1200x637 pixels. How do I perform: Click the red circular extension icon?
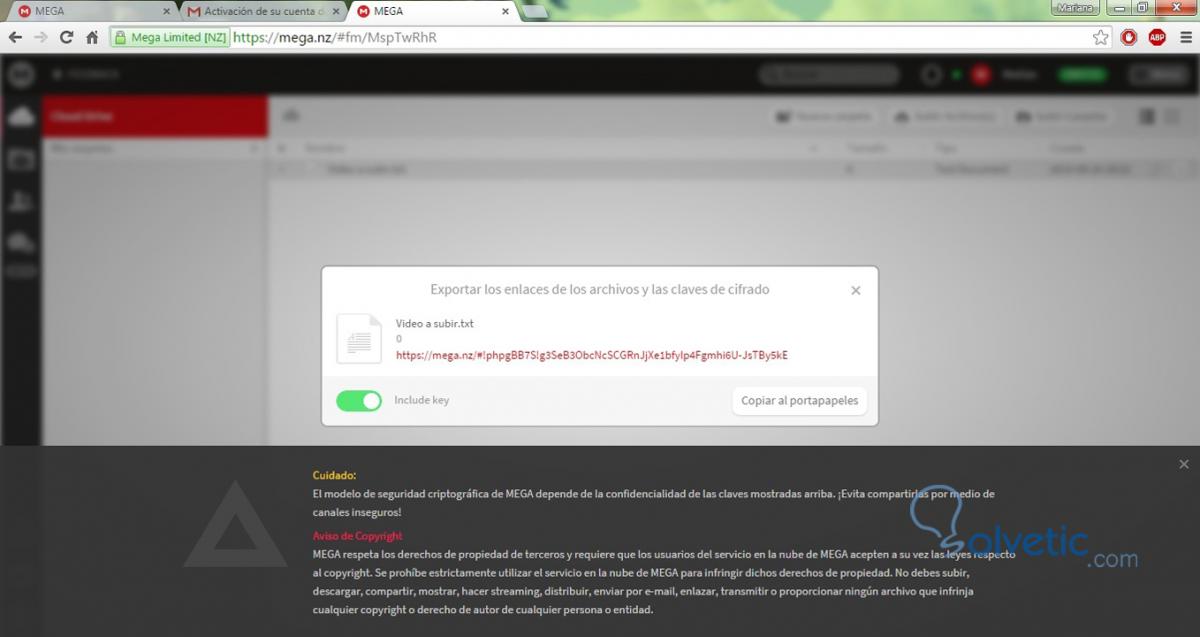tap(1129, 38)
